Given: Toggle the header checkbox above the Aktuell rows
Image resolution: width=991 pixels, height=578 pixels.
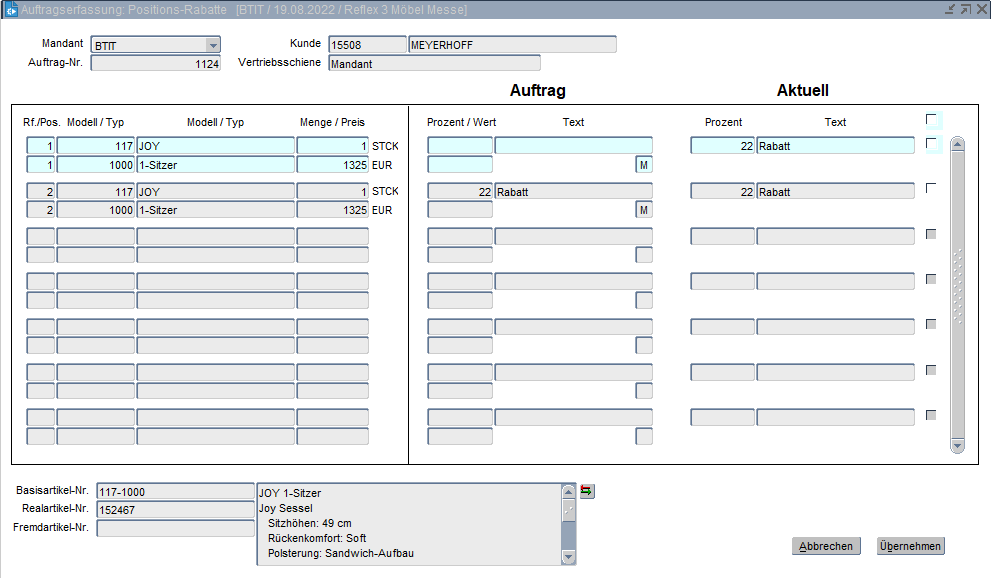Looking at the screenshot, I should (x=931, y=120).
